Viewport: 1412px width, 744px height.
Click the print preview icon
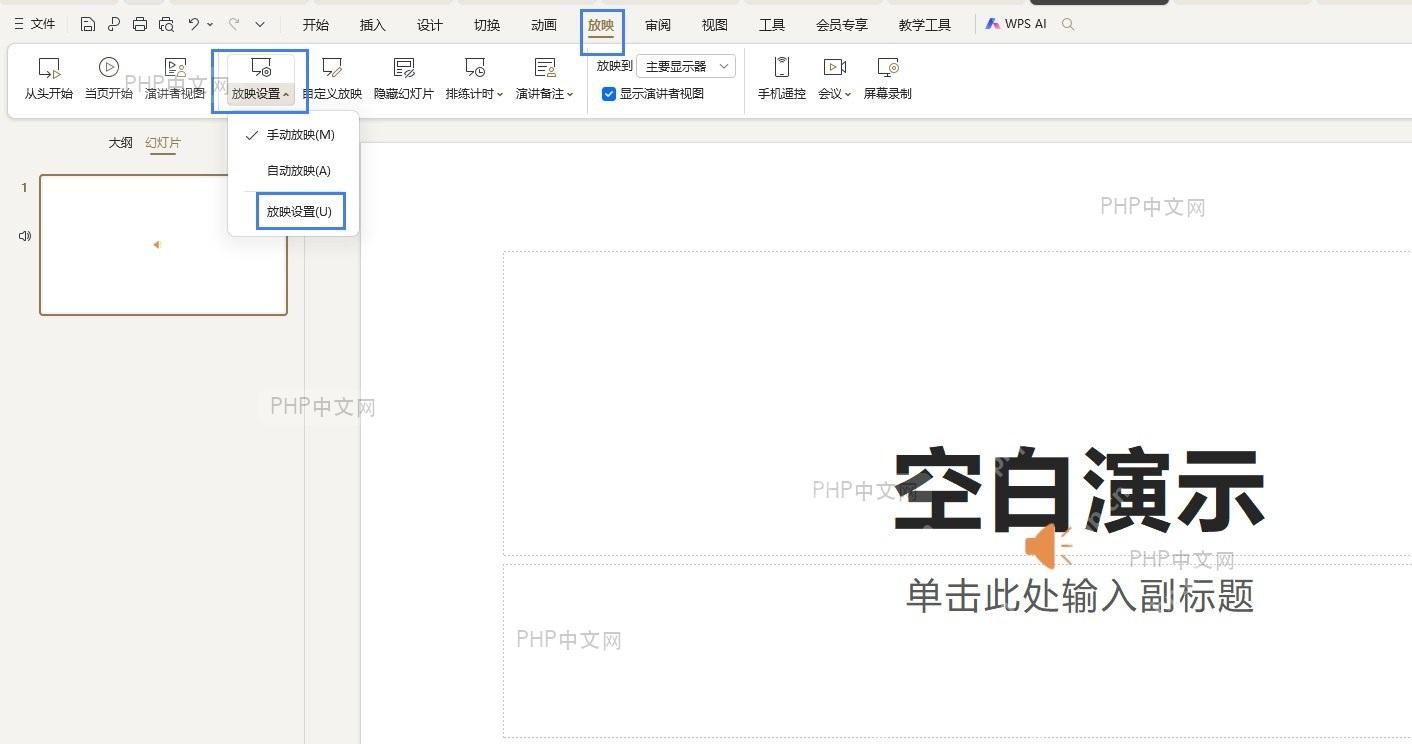[x=166, y=24]
